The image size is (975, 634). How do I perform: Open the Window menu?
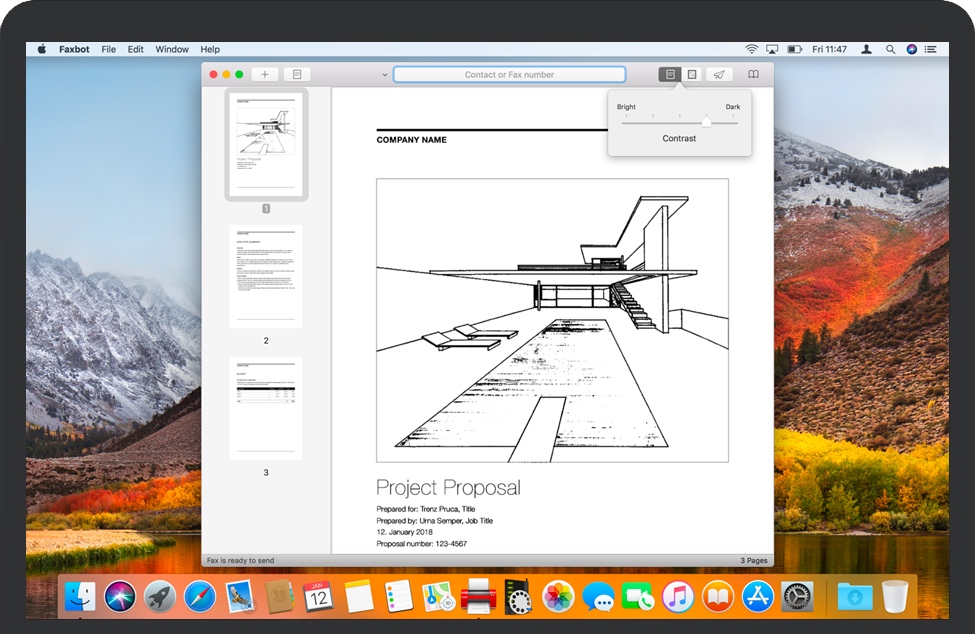[172, 49]
